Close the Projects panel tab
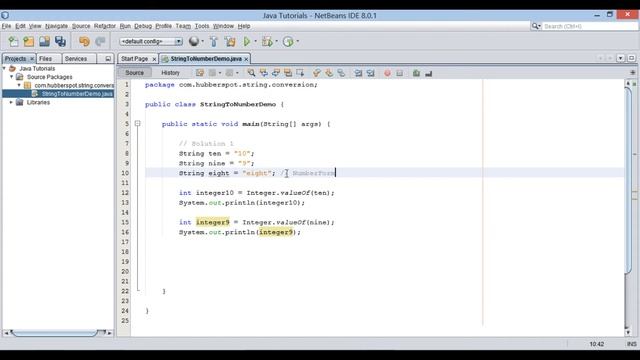 pos(32,59)
